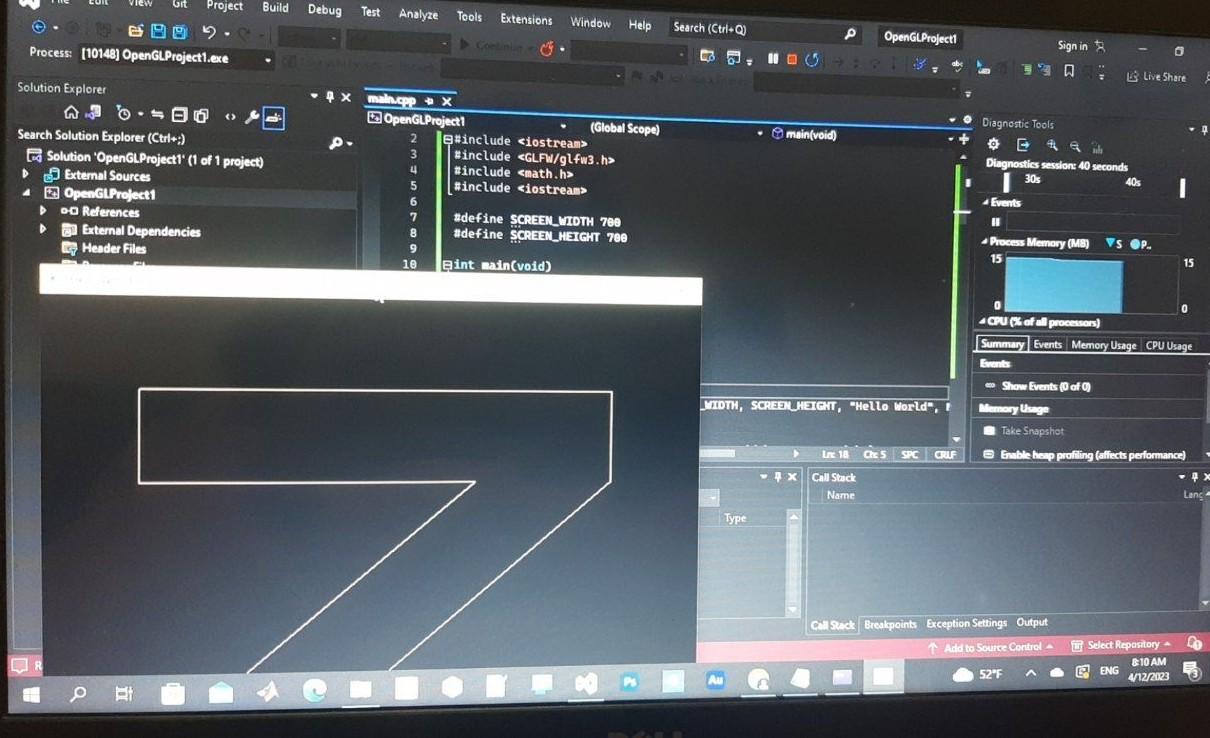
Task: Click the Break All pause icon
Action: click(x=773, y=58)
